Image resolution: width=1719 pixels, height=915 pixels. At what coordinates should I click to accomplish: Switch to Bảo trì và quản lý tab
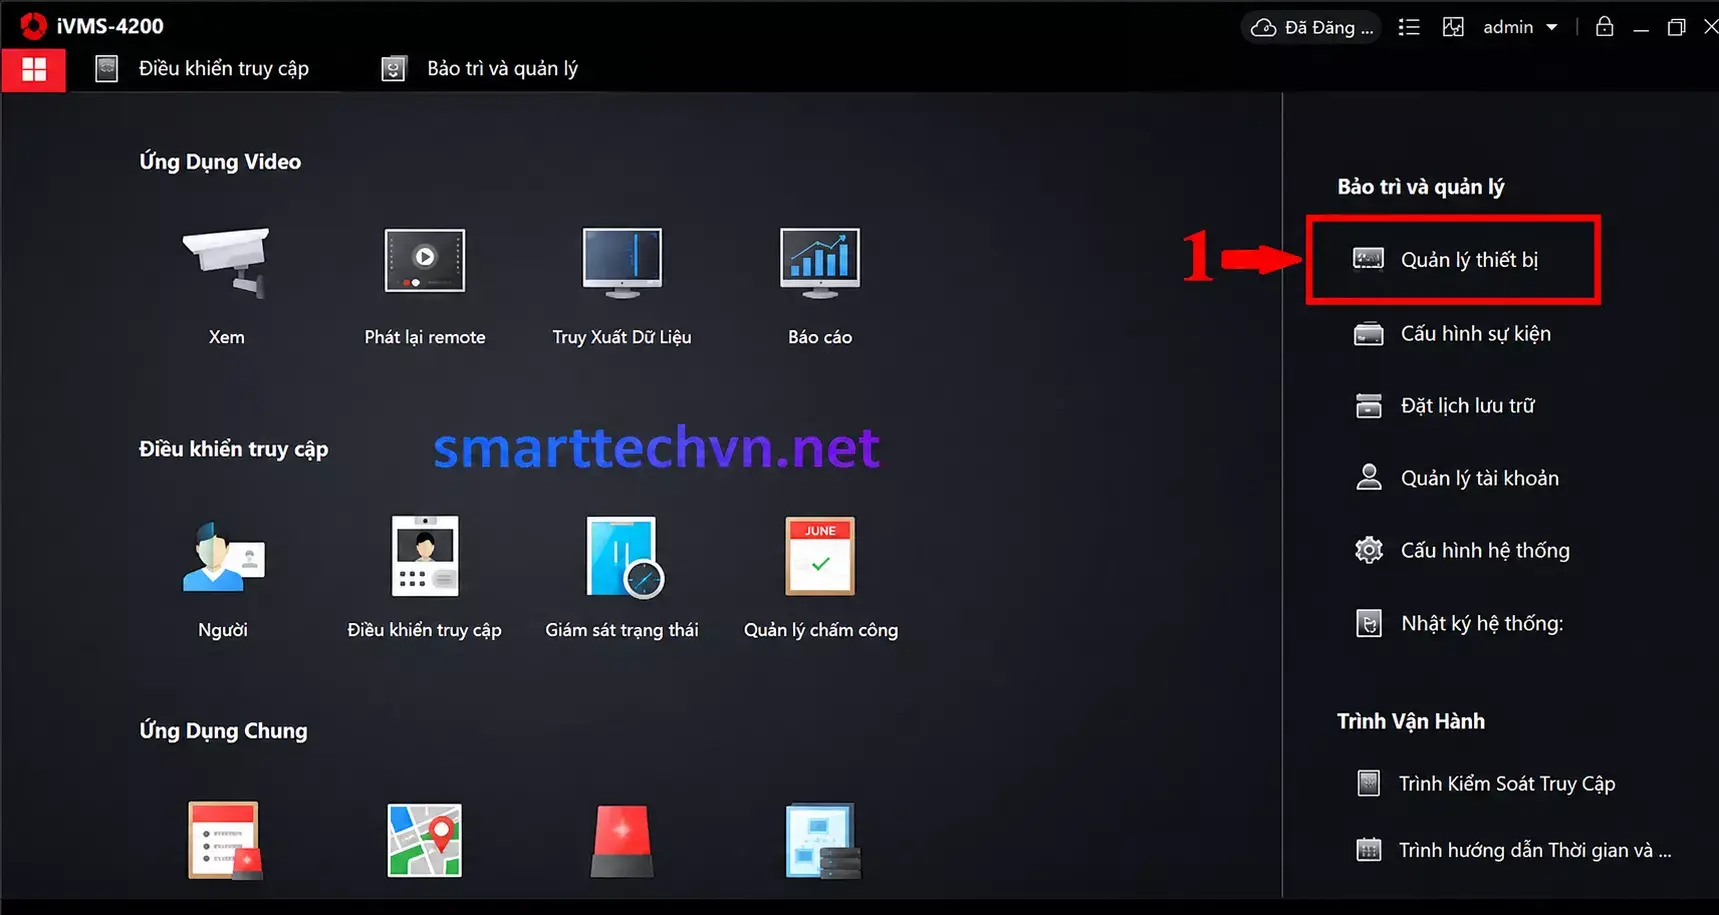coord(480,69)
